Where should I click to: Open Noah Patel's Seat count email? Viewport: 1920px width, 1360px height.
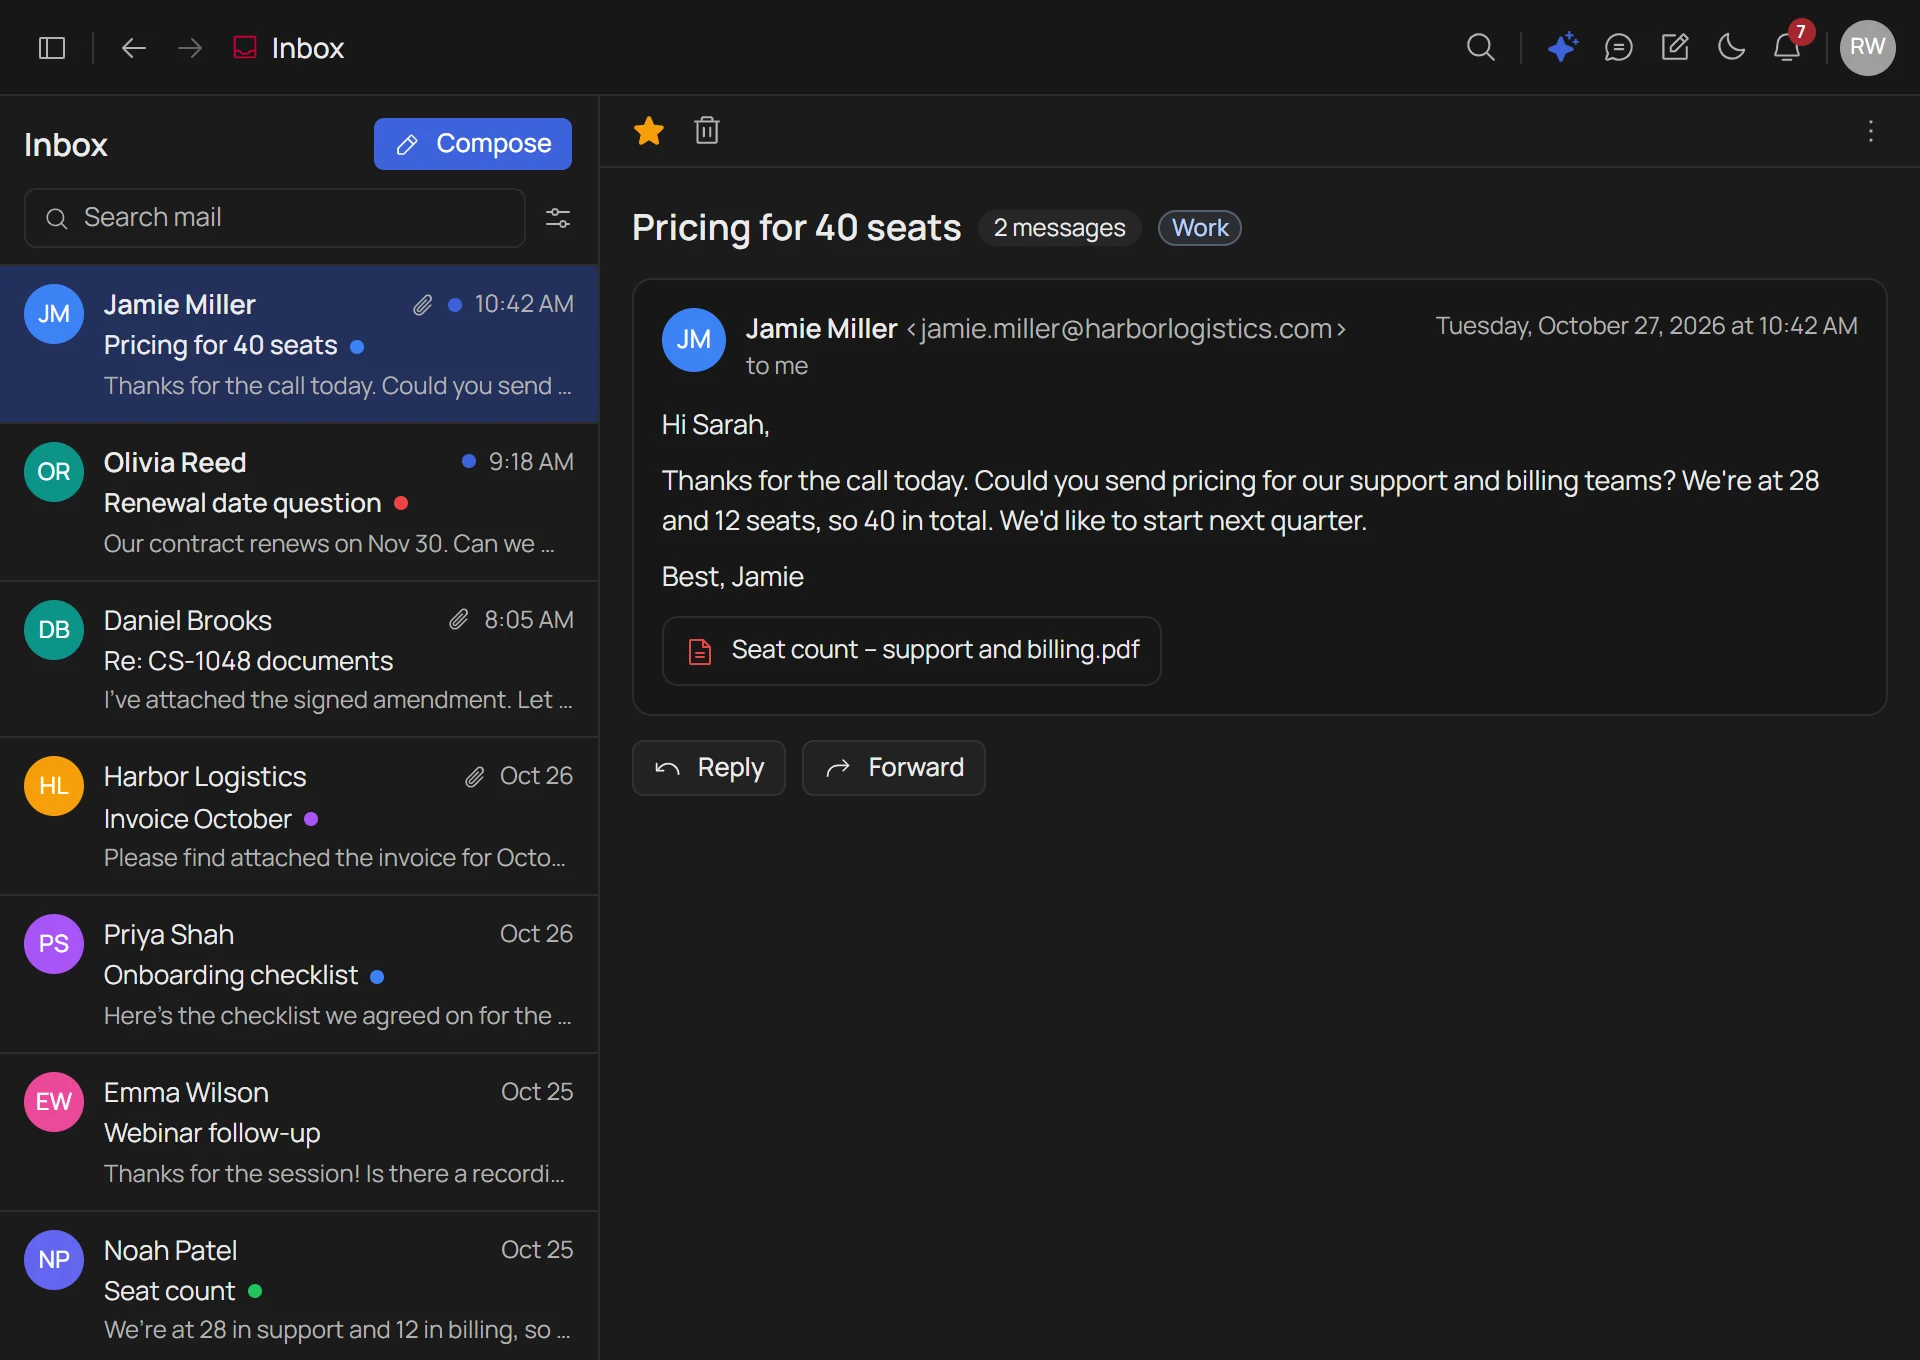pos(299,1287)
